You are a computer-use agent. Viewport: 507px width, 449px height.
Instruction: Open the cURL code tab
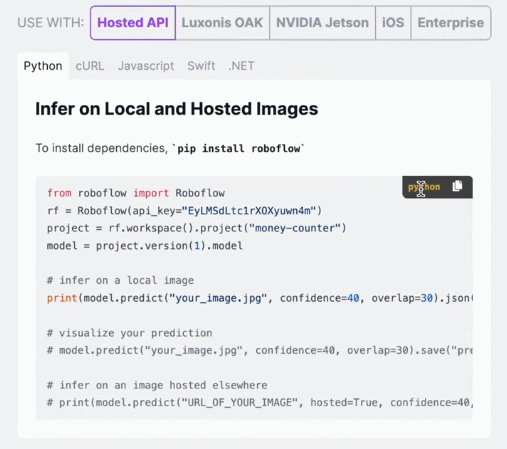pos(90,66)
